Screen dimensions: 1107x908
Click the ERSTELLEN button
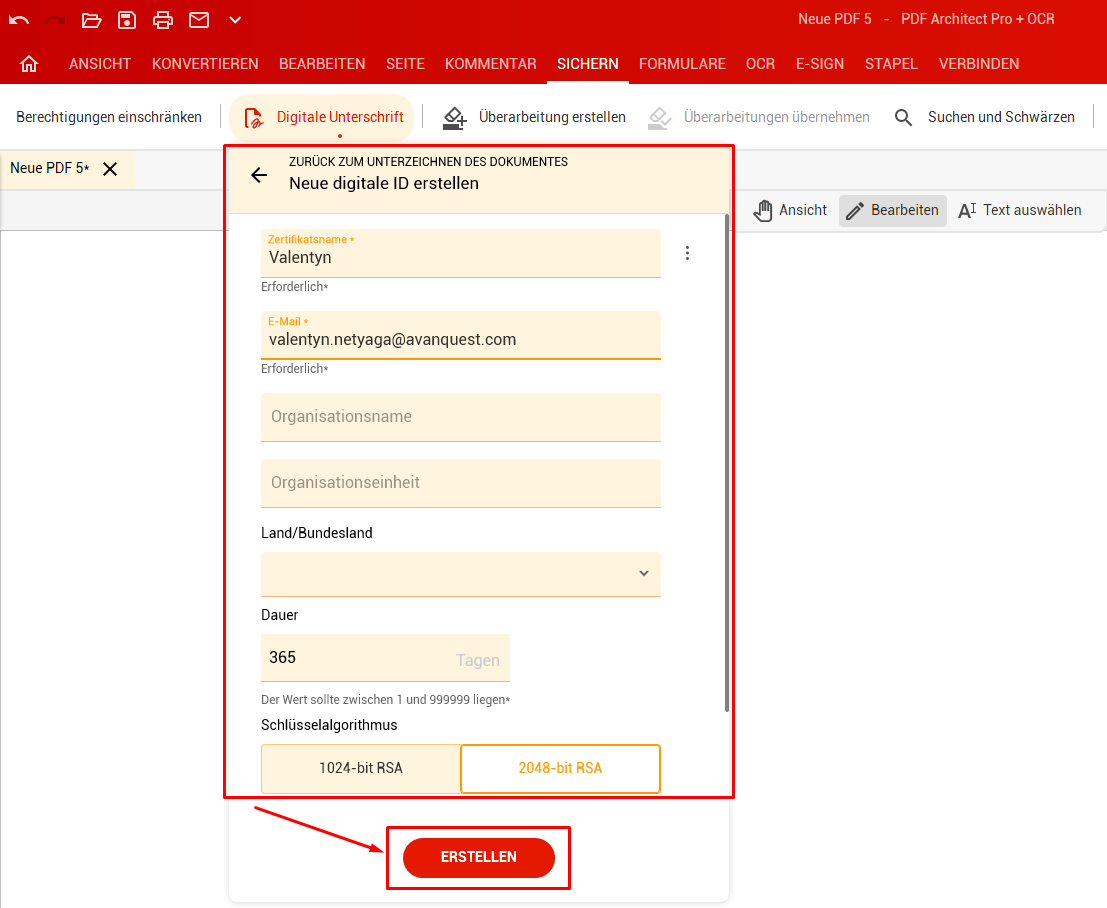click(479, 857)
